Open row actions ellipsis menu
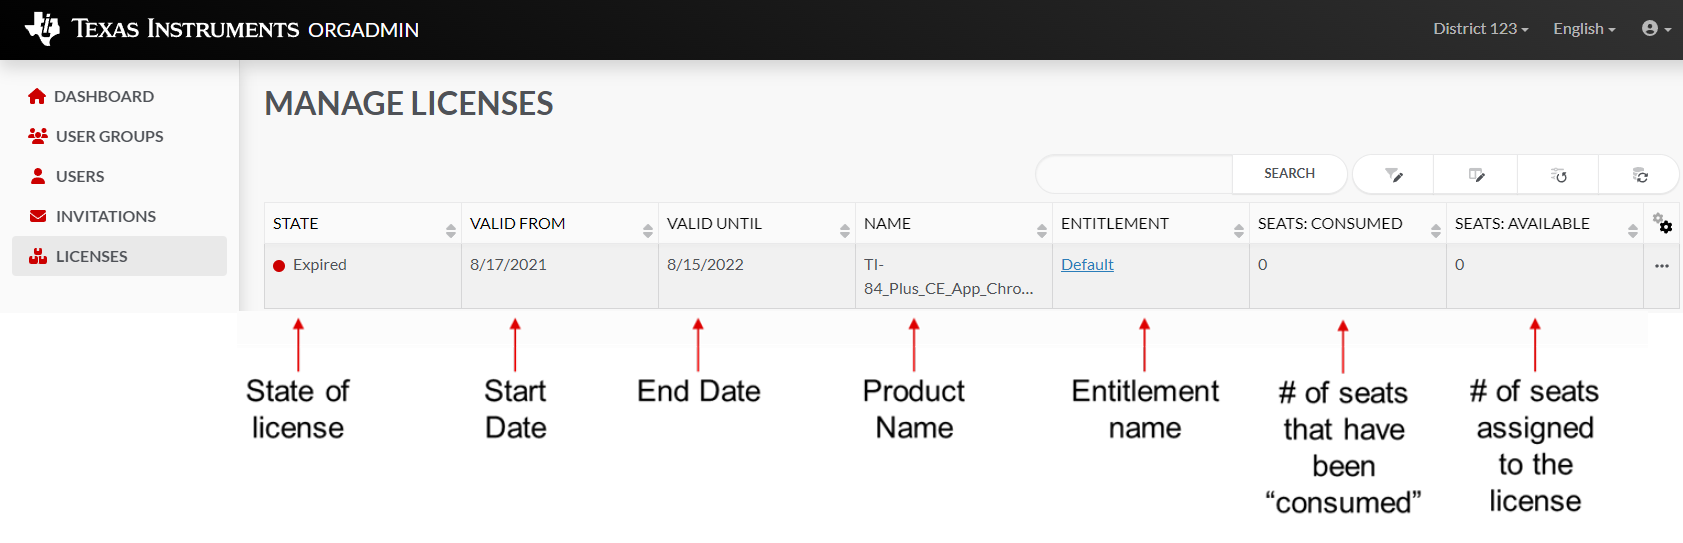The height and width of the screenshot is (543, 1683). click(x=1661, y=266)
